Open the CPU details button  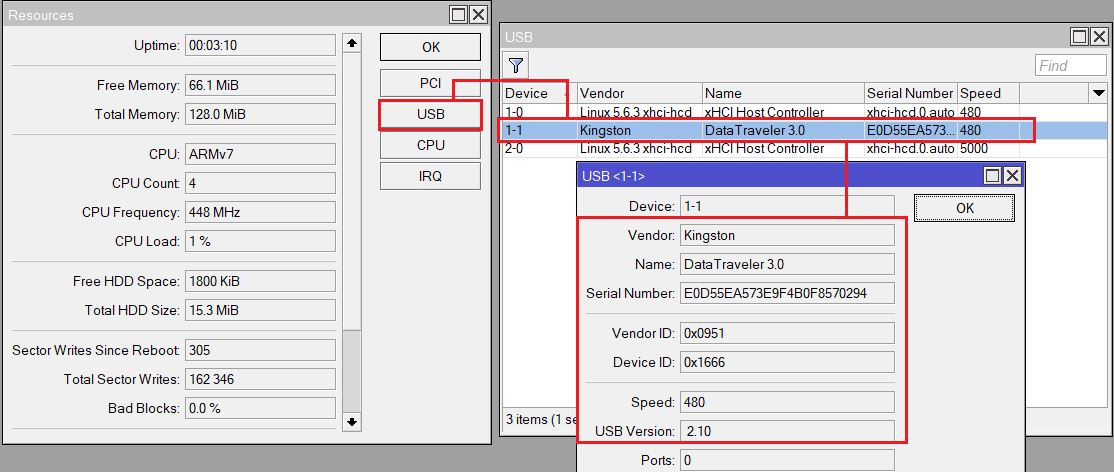(x=431, y=145)
